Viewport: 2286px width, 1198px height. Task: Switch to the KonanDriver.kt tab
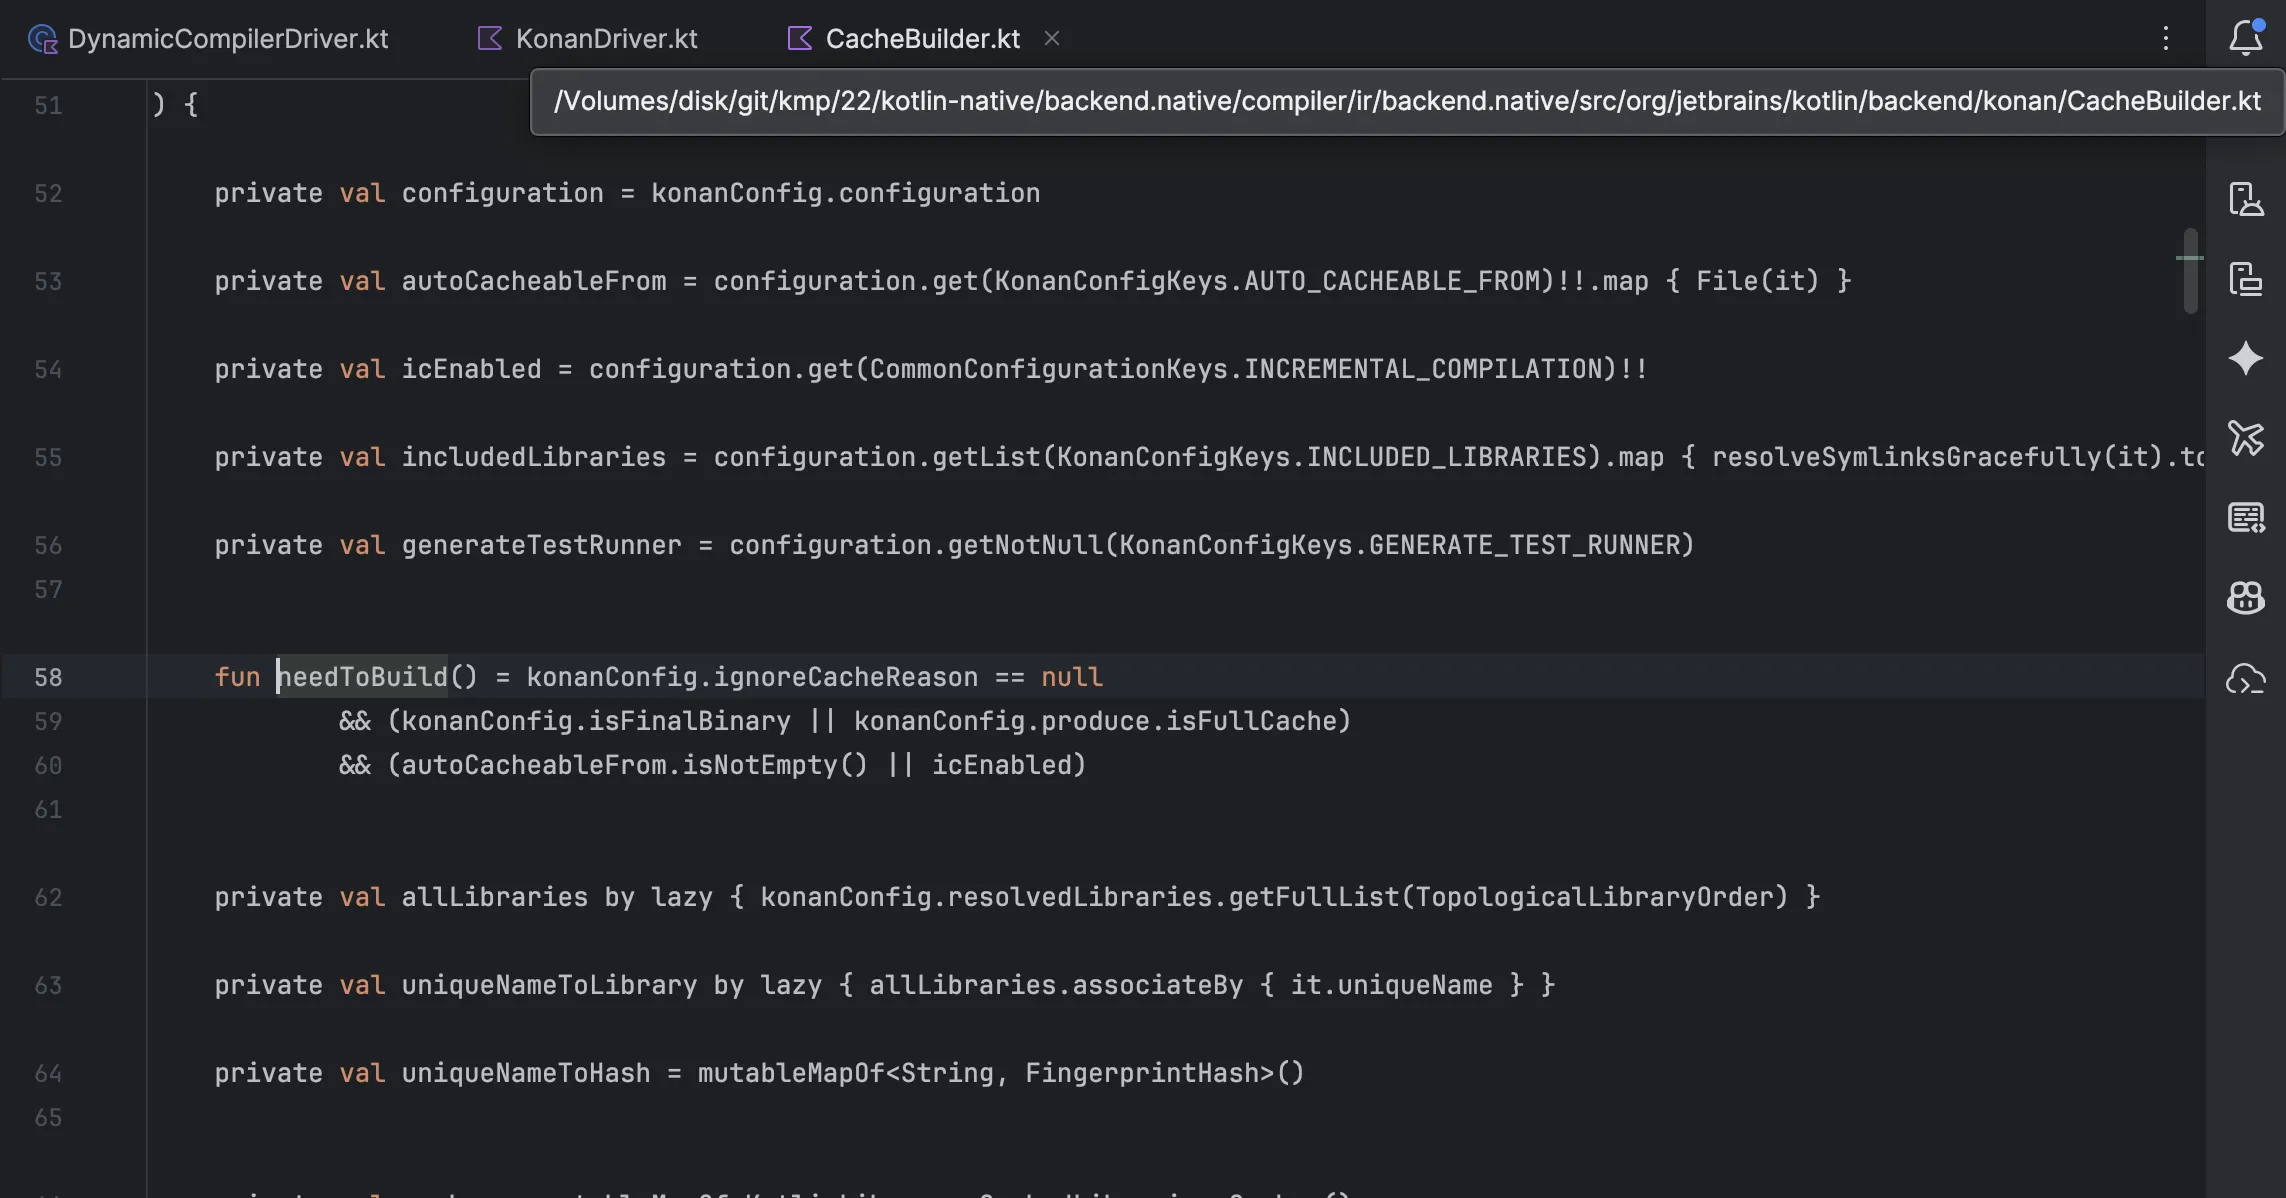click(x=606, y=38)
